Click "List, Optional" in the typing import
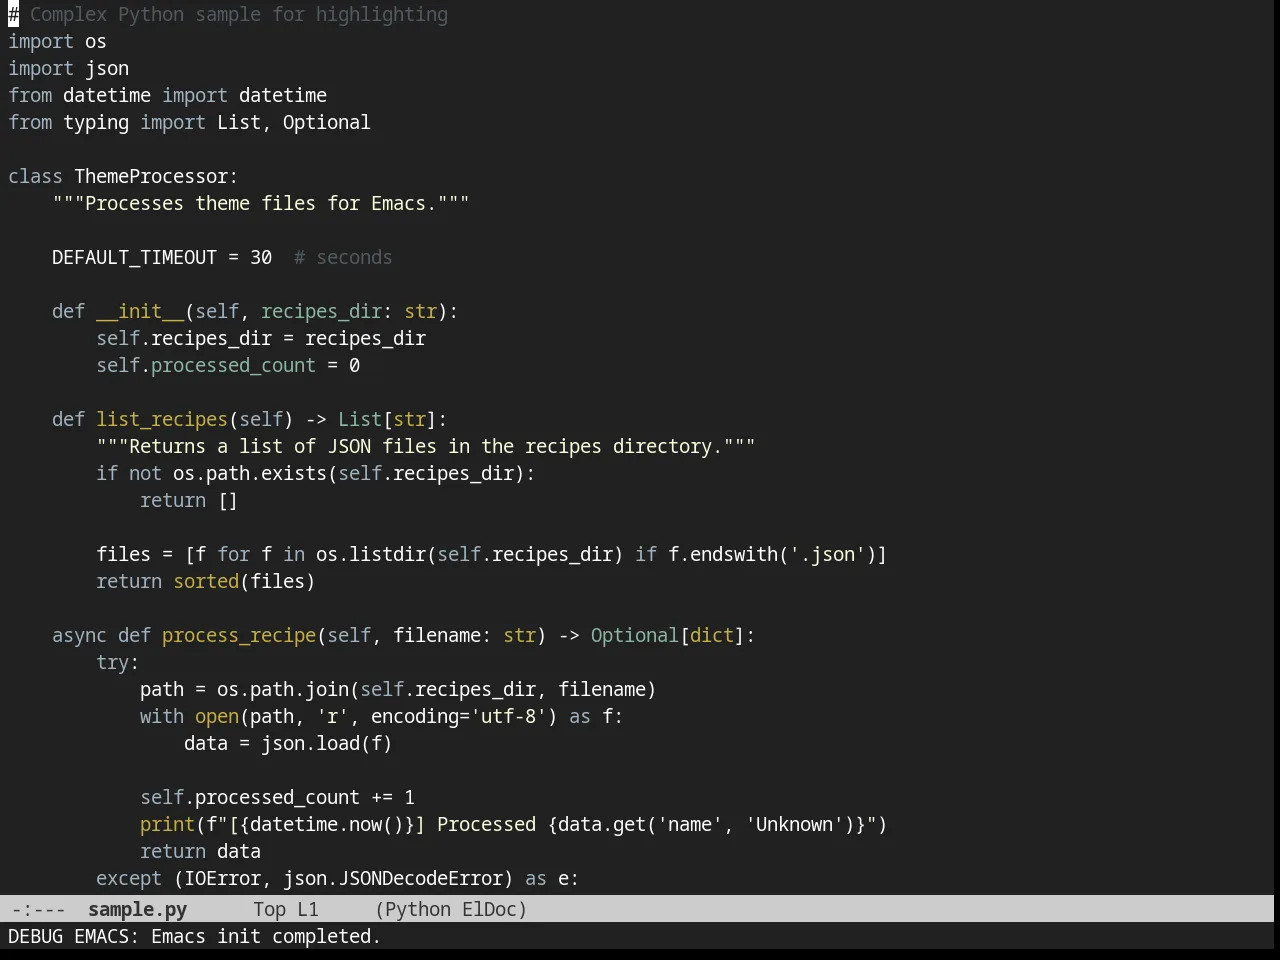The height and width of the screenshot is (960, 1280). click(294, 123)
